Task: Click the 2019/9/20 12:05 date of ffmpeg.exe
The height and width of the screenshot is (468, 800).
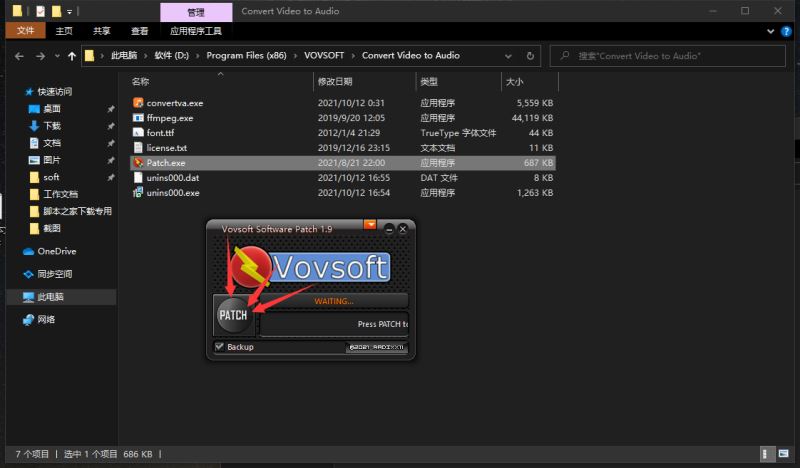Action: click(x=351, y=118)
